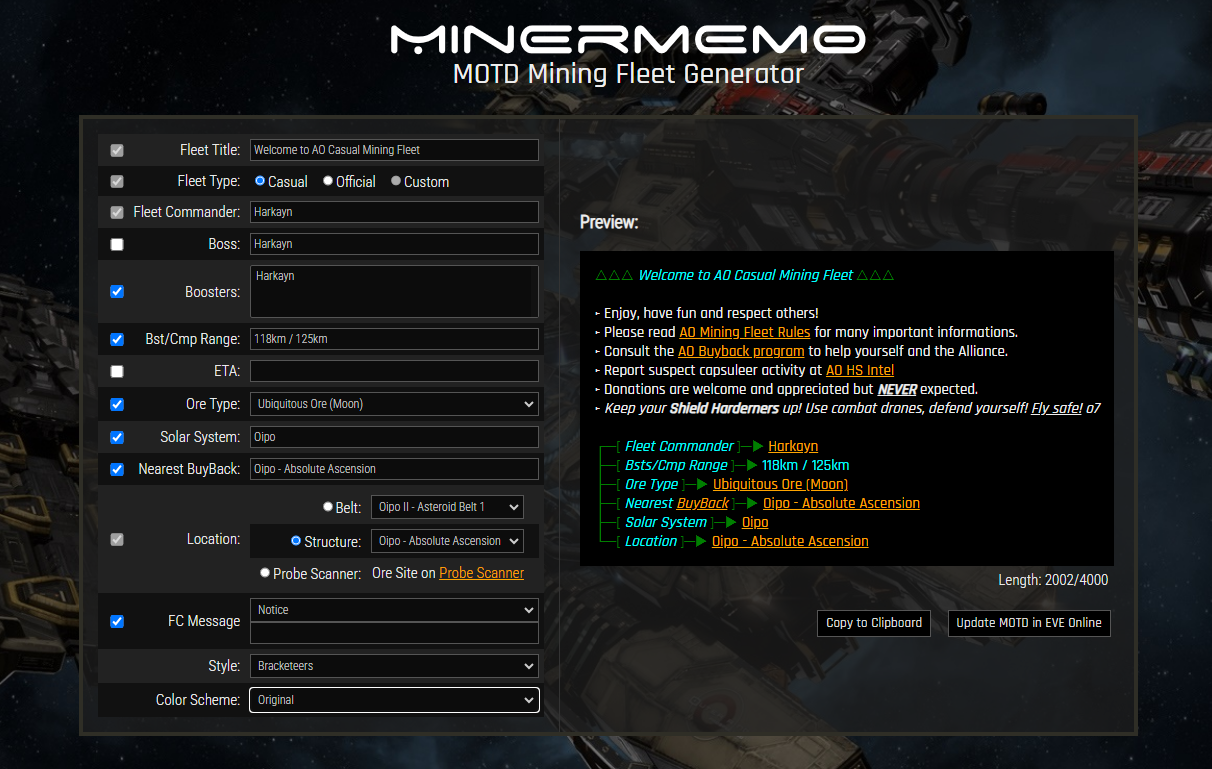Click the Ubiquitous Ore (Moon) preview link
This screenshot has width=1212, height=769.
(780, 484)
